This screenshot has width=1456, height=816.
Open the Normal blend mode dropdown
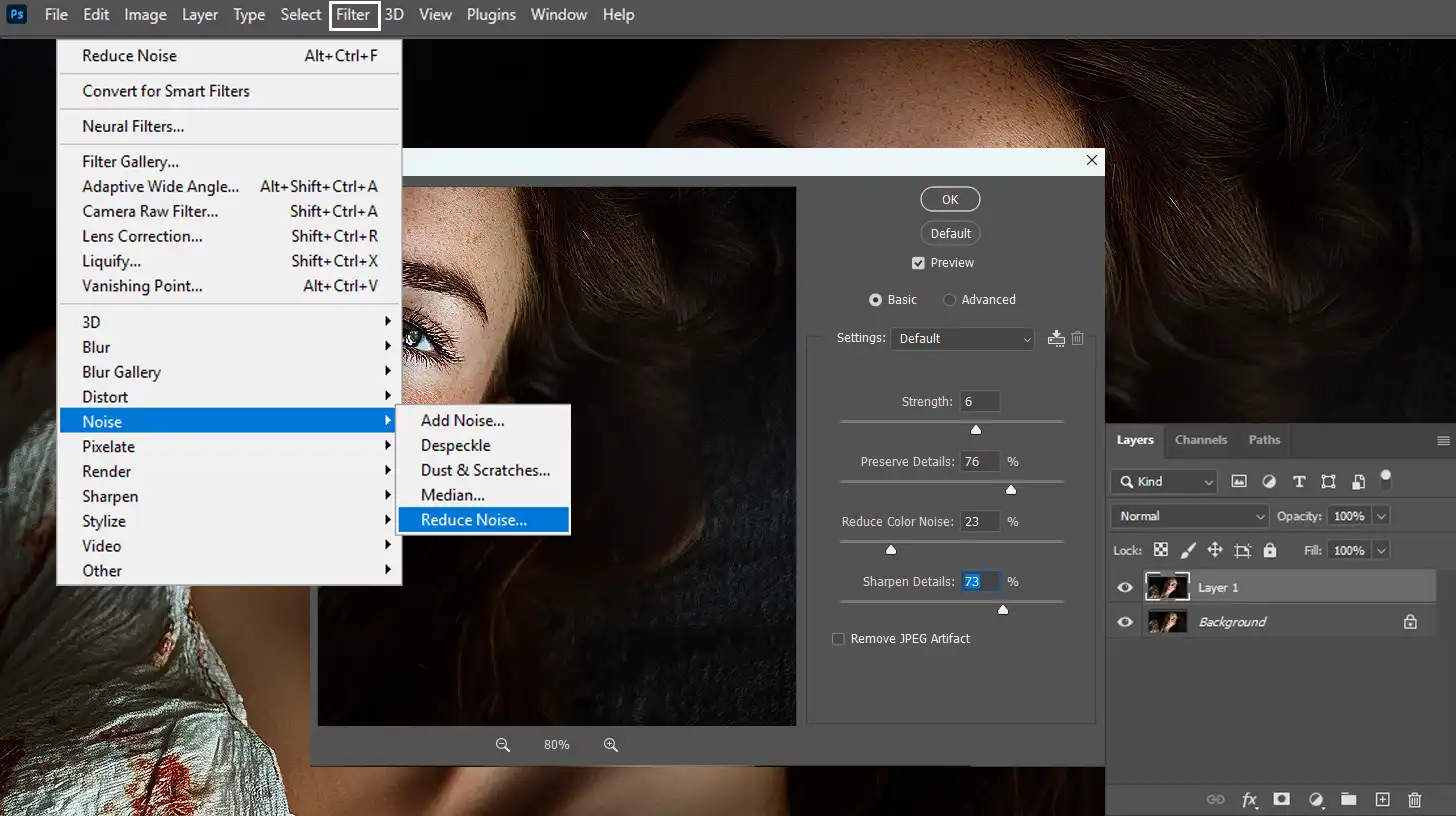pos(1189,516)
